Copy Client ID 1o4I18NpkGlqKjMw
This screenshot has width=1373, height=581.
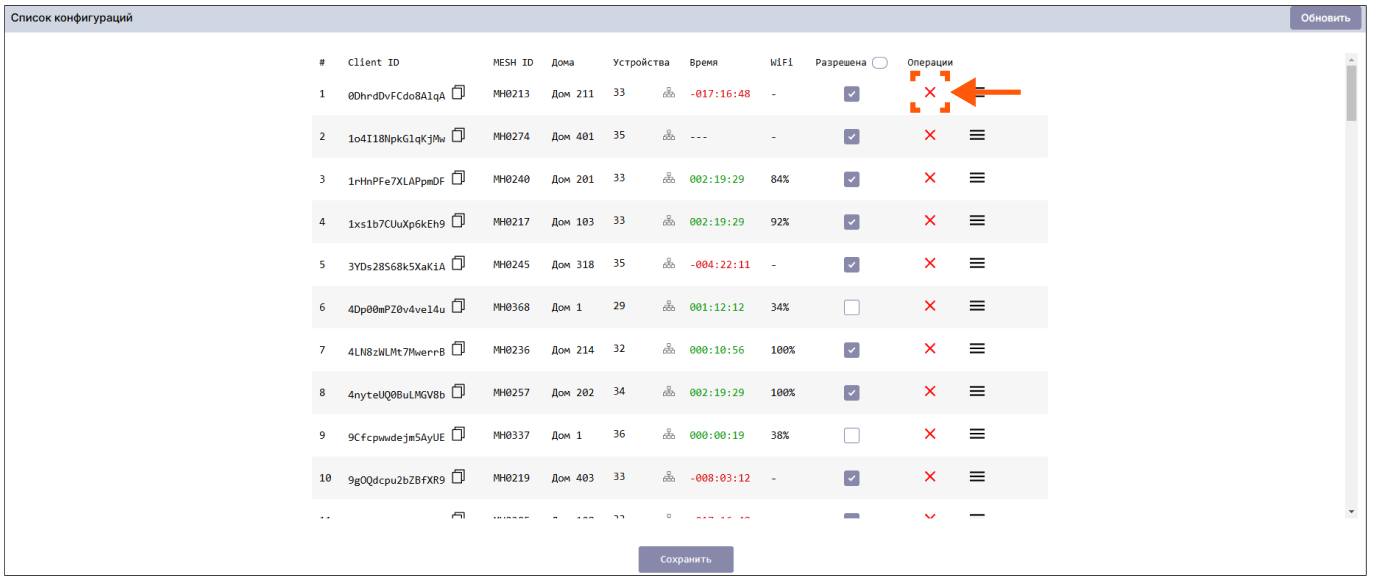(459, 134)
